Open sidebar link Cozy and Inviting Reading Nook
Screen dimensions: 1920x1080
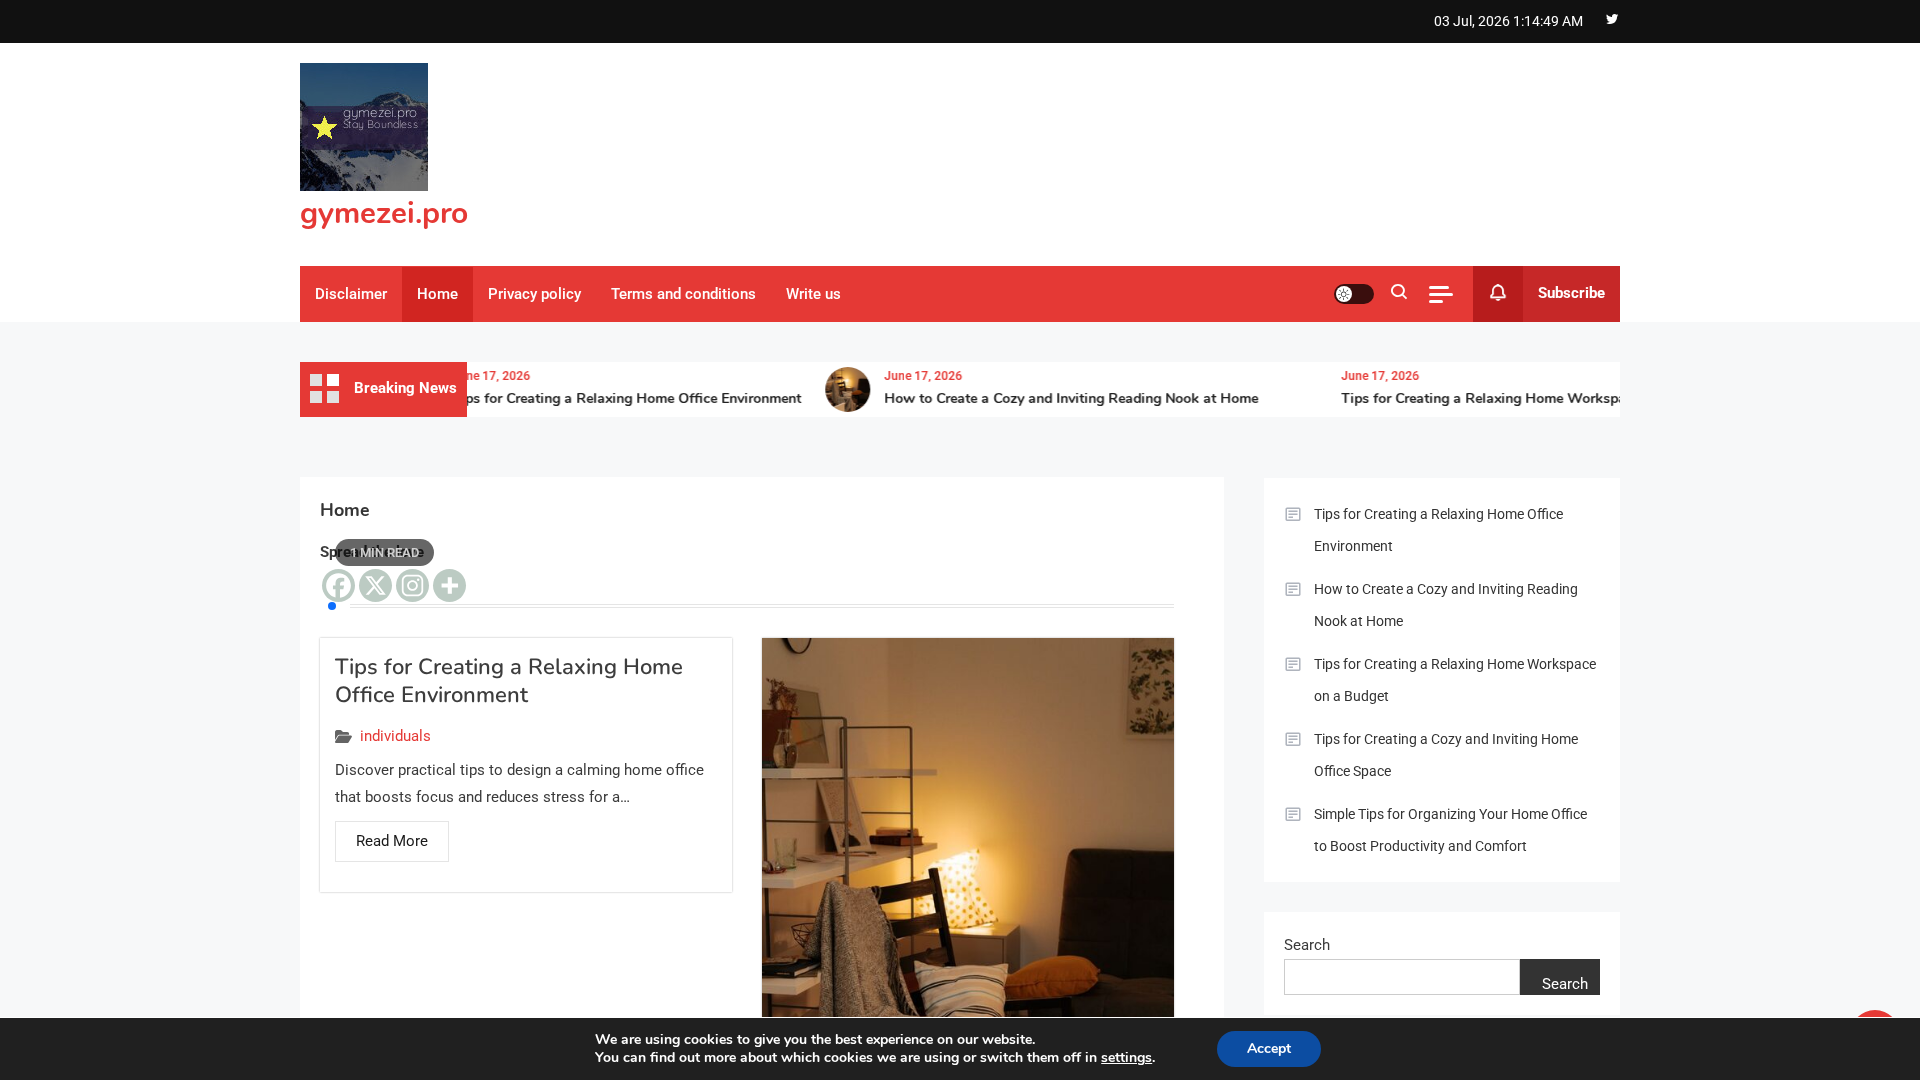click(1446, 605)
